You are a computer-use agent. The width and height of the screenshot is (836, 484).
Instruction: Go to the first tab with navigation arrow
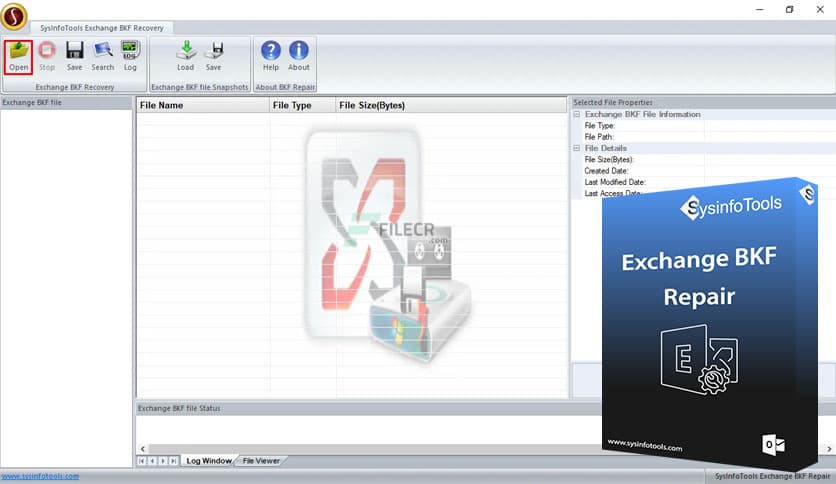click(142, 461)
